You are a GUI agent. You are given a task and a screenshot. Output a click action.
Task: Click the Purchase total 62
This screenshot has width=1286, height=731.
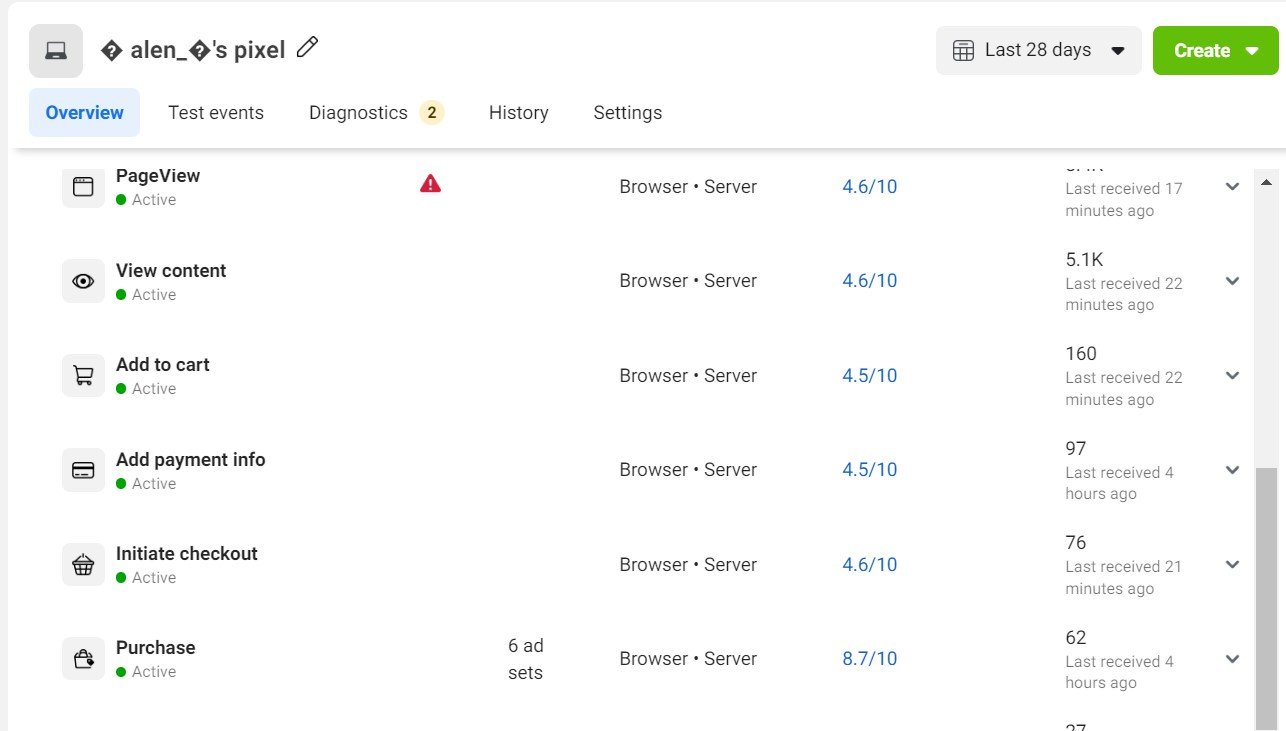(x=1076, y=638)
